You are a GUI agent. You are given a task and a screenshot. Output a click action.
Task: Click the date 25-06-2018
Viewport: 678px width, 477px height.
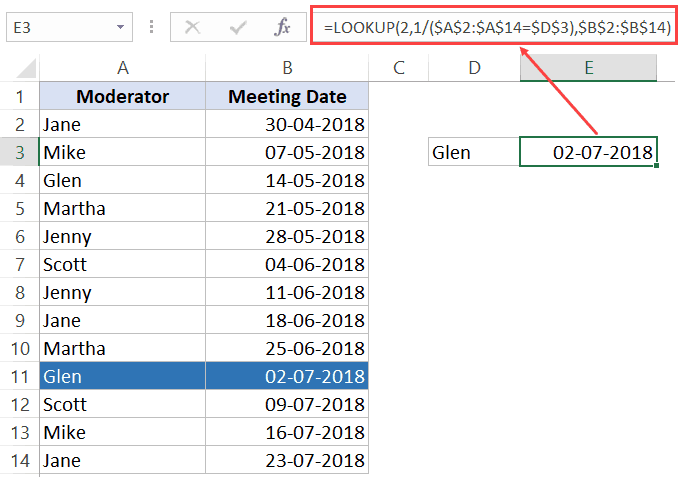coord(315,349)
